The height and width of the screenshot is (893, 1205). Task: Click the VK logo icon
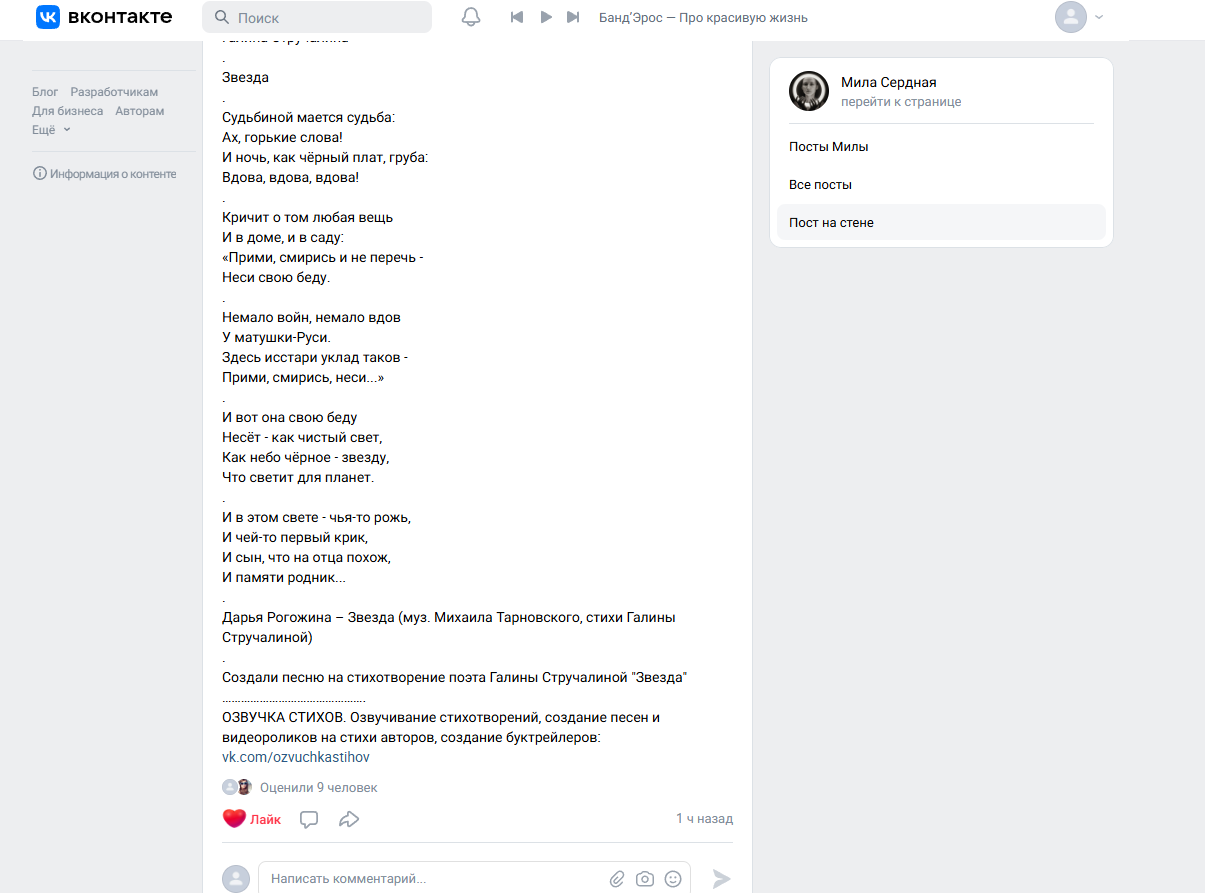coord(48,17)
